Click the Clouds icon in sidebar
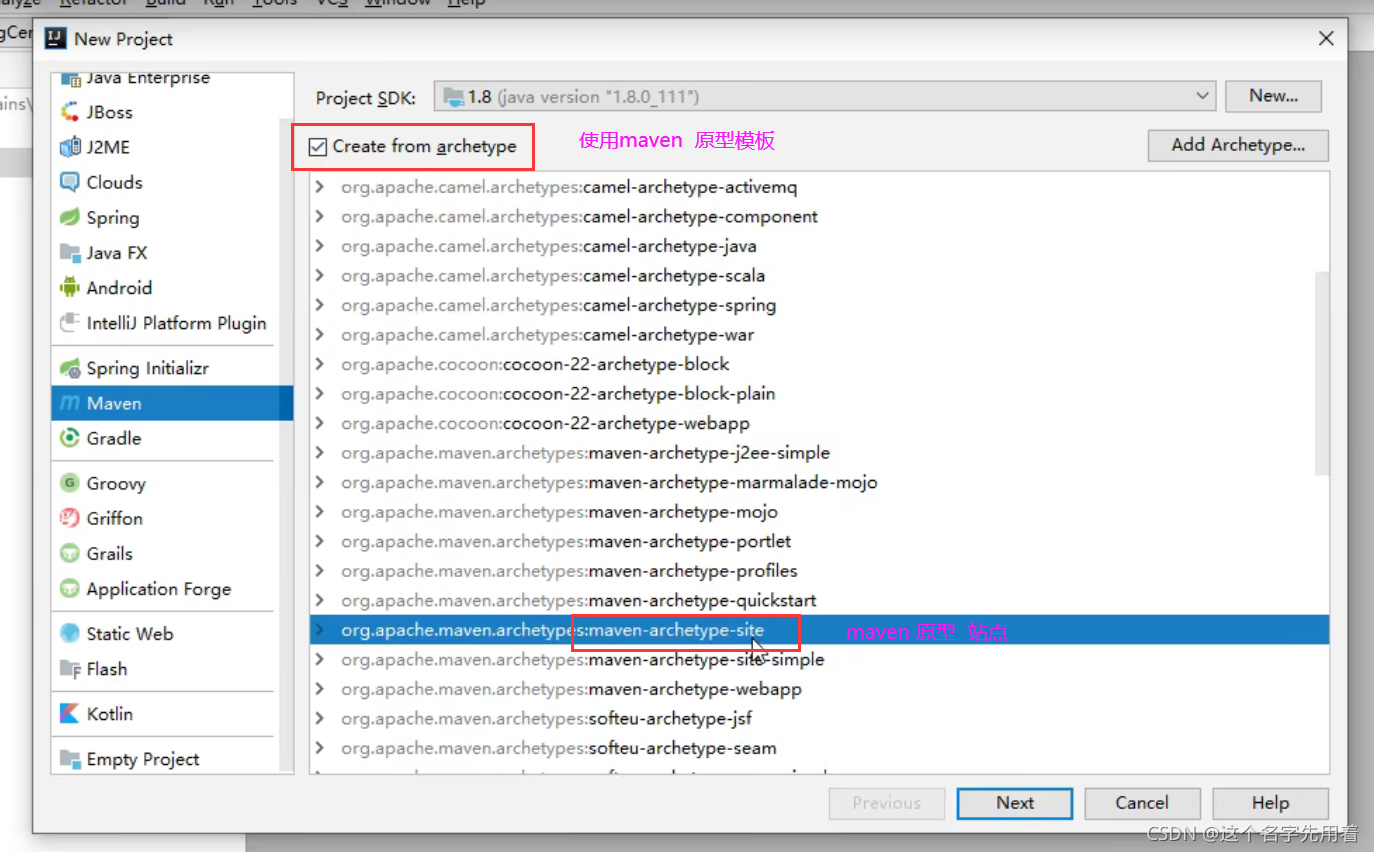 69,182
